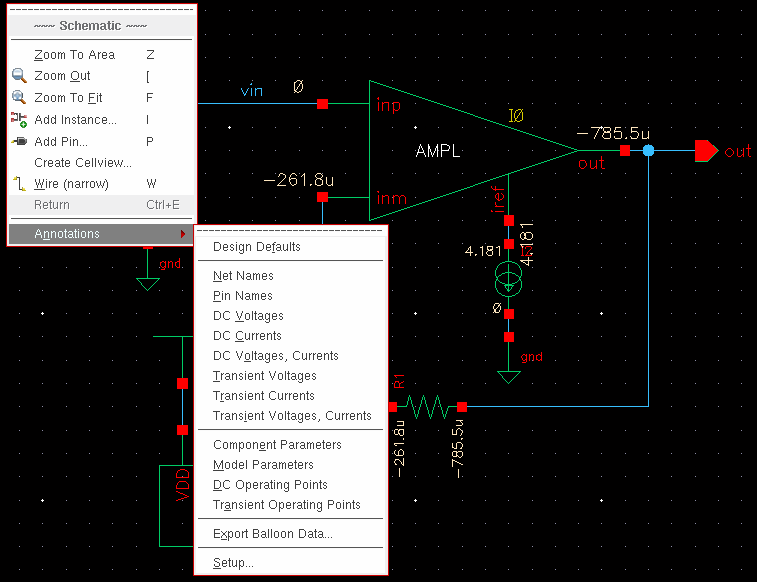Click the Add Pin icon
This screenshot has width=757, height=582.
point(19,142)
